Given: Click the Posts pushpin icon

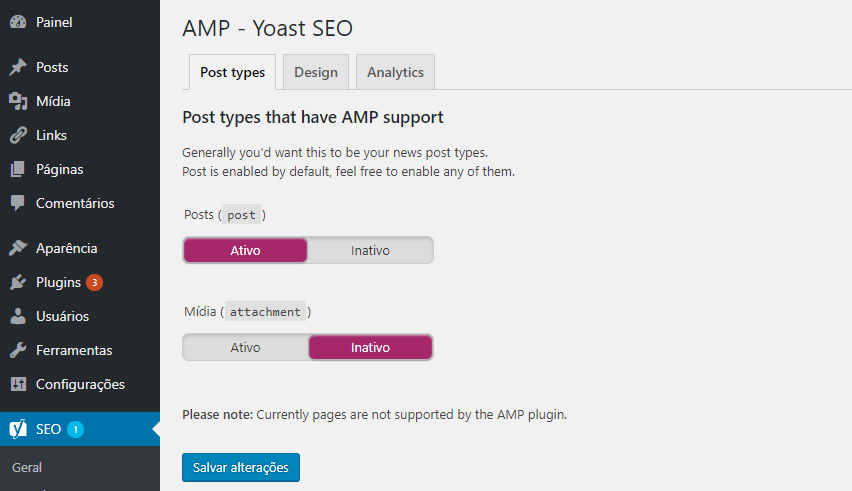Looking at the screenshot, I should click(x=18, y=67).
